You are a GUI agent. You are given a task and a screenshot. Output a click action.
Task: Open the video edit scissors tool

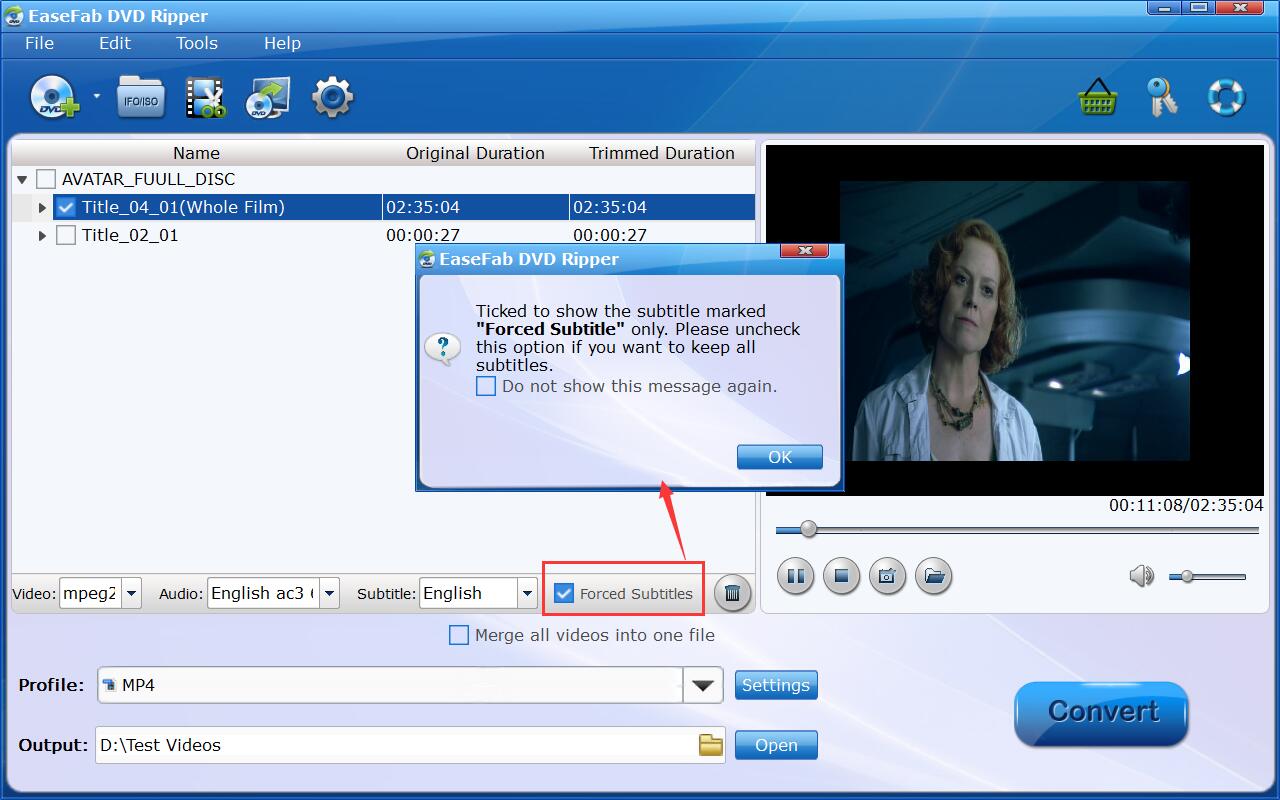(x=205, y=98)
